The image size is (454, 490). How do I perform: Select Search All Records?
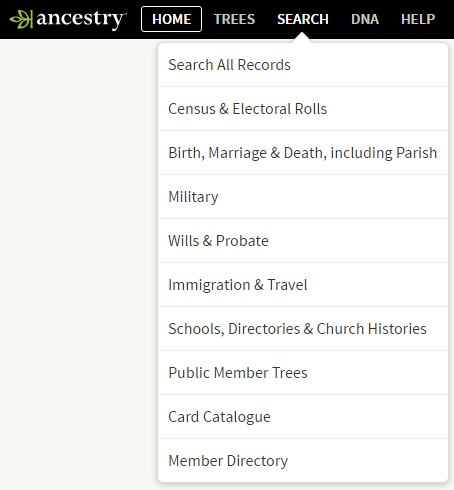click(303, 65)
